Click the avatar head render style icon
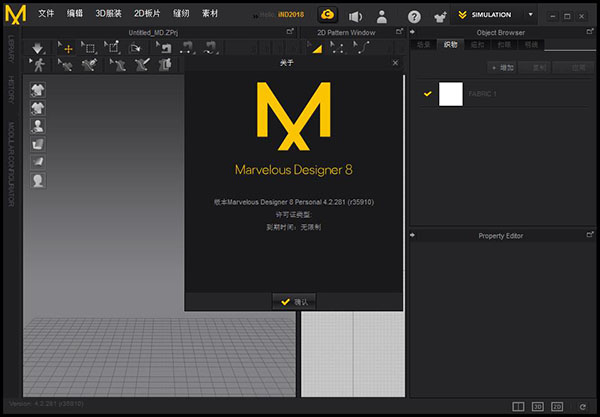600x417 pixels. click(x=38, y=180)
